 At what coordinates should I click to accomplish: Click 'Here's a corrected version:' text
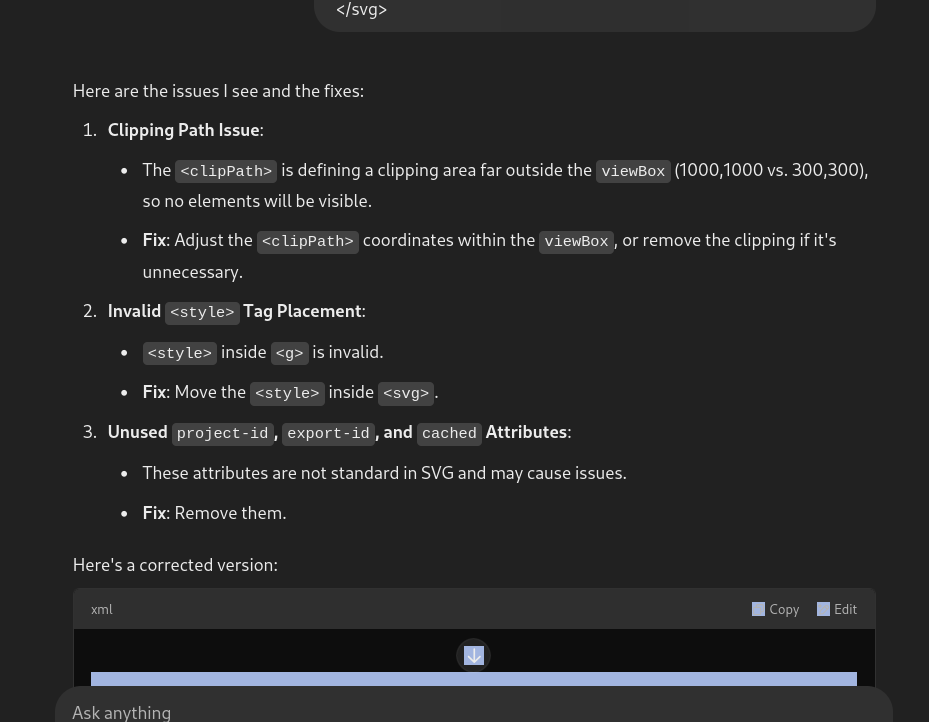click(x=175, y=565)
